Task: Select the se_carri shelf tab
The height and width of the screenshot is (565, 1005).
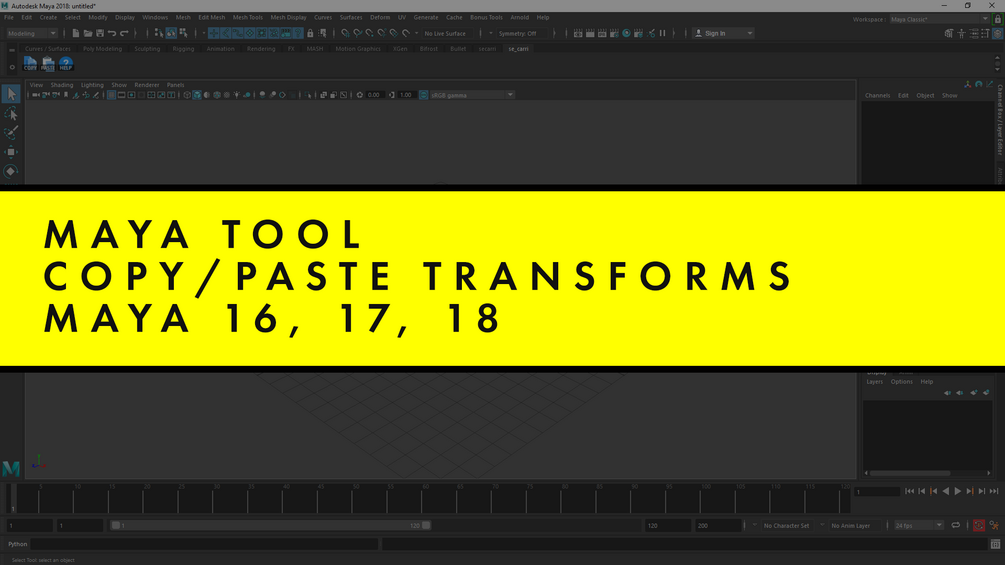Action: tap(518, 49)
